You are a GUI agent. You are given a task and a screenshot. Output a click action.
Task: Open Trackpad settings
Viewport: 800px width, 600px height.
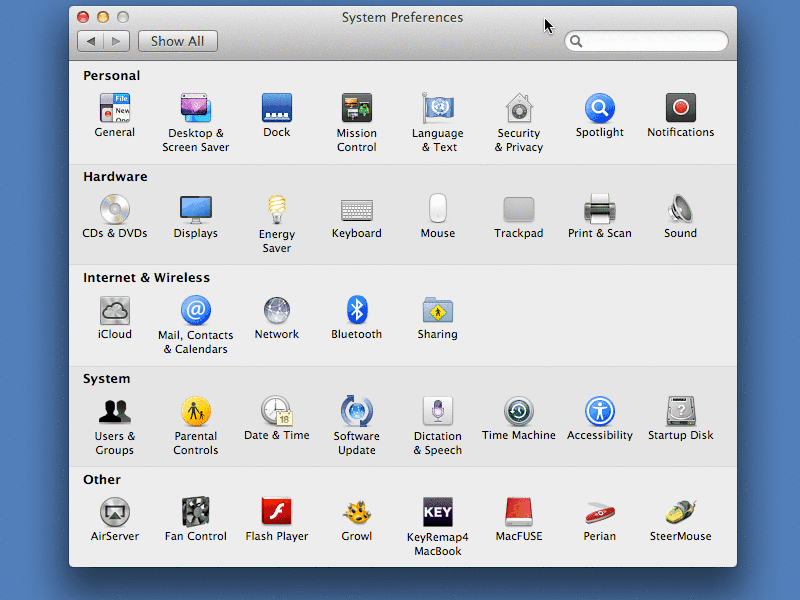pyautogui.click(x=519, y=210)
